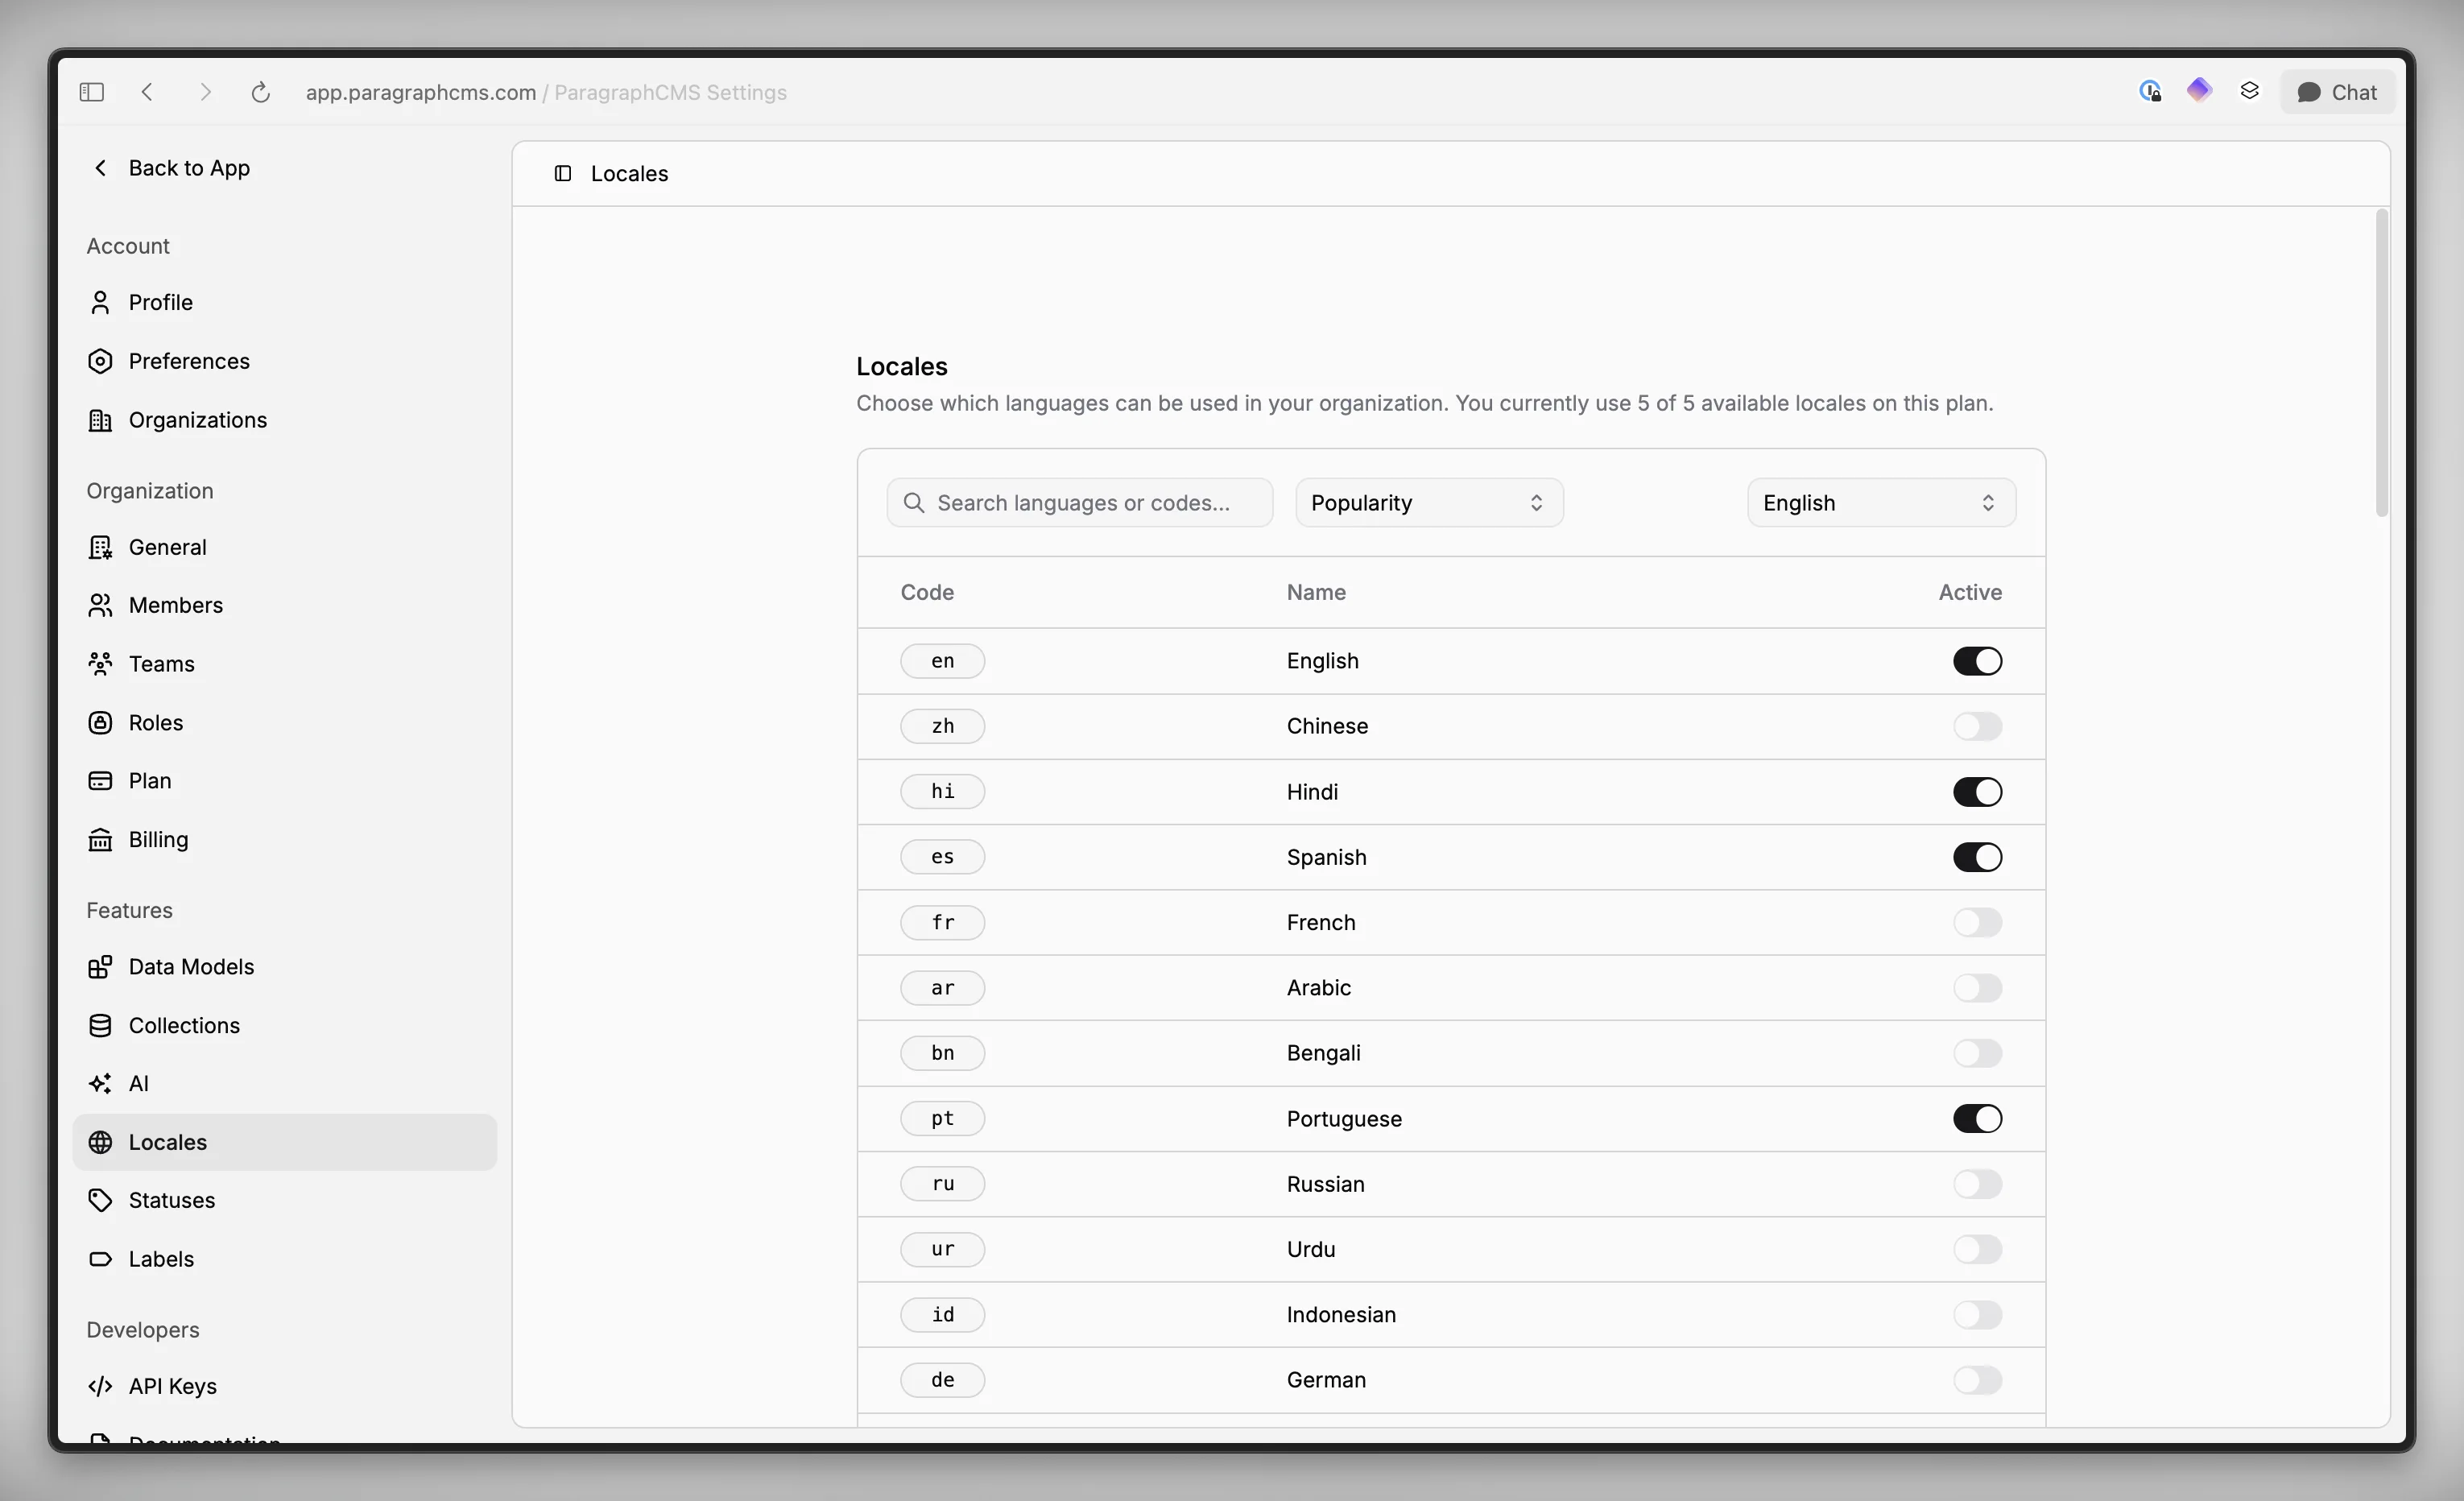The height and width of the screenshot is (1501, 2464).
Task: Click the page vertical scrollbar
Action: (x=2381, y=363)
